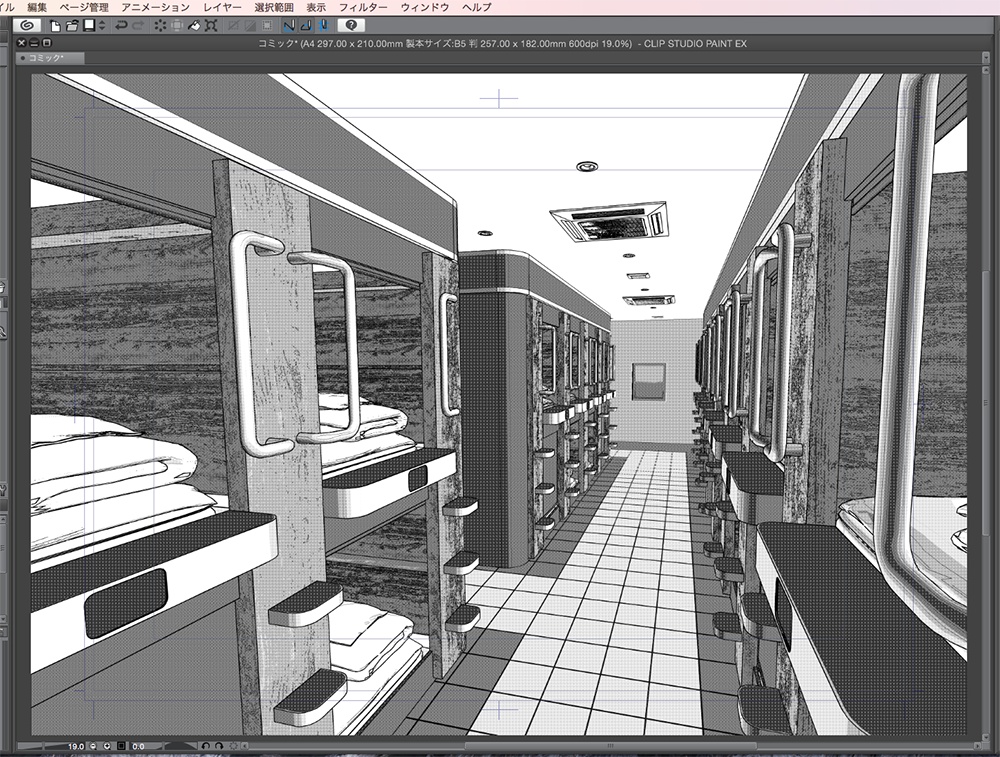The width and height of the screenshot is (1000, 757).
Task: Toggle snap to special ruler
Action: pos(306,26)
